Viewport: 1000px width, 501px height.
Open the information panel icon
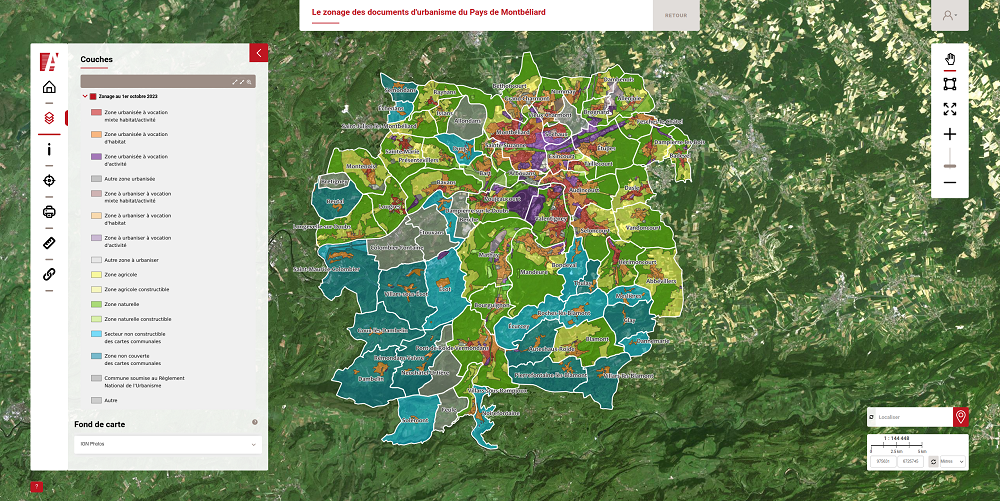pyautogui.click(x=49, y=149)
